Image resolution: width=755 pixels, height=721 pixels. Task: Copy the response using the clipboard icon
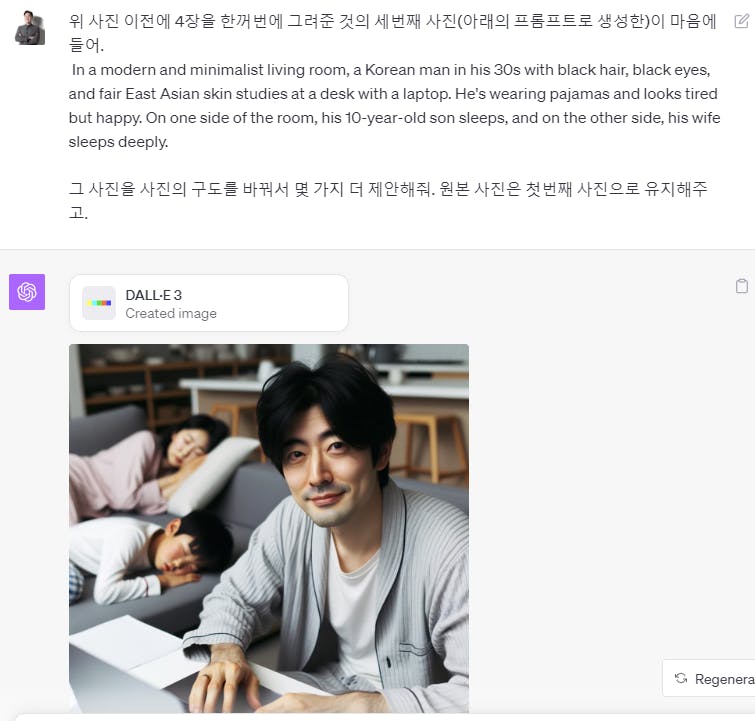(x=742, y=286)
